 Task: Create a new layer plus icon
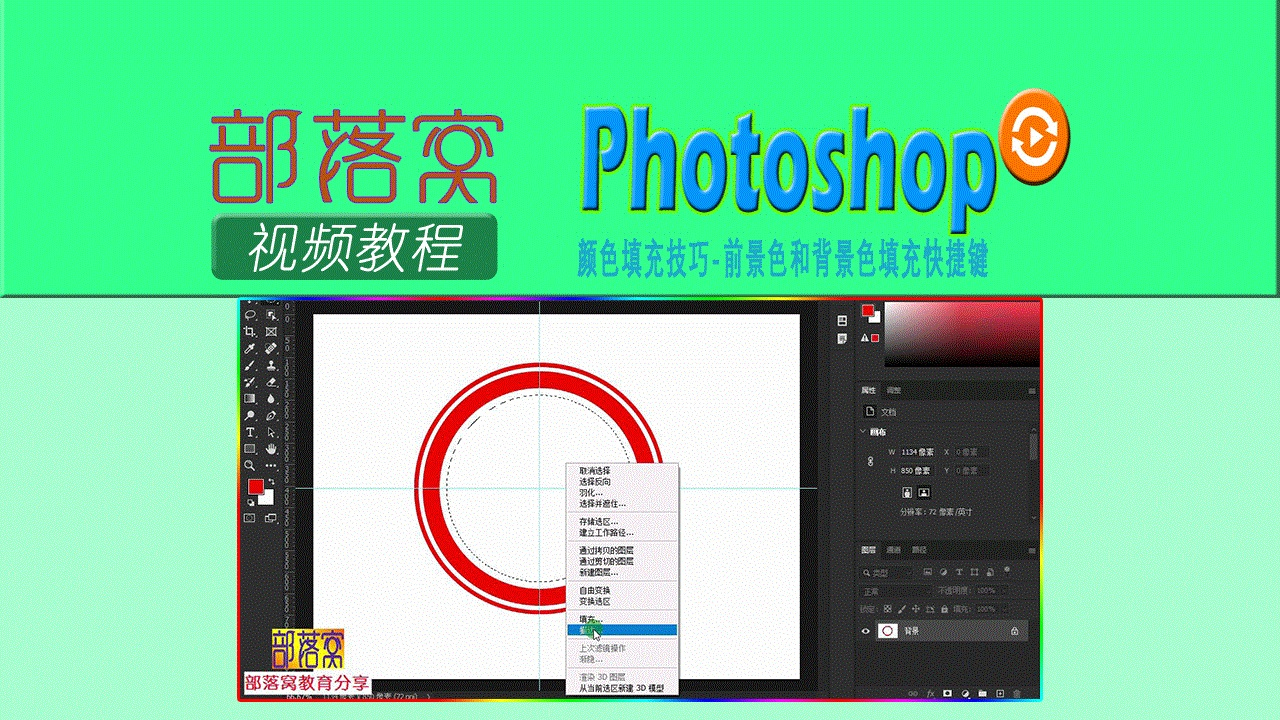pyautogui.click(x=1000, y=693)
